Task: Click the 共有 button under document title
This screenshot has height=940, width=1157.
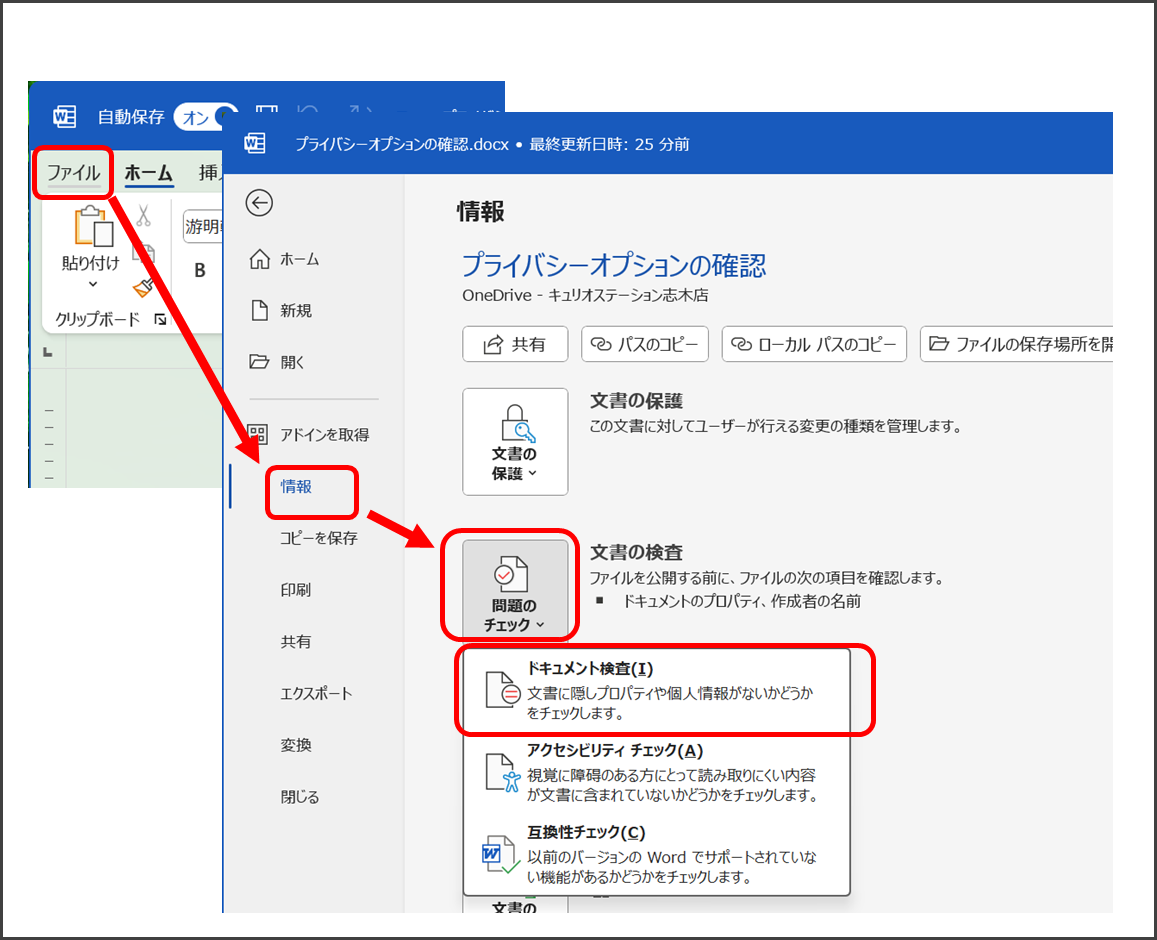Action: point(515,344)
